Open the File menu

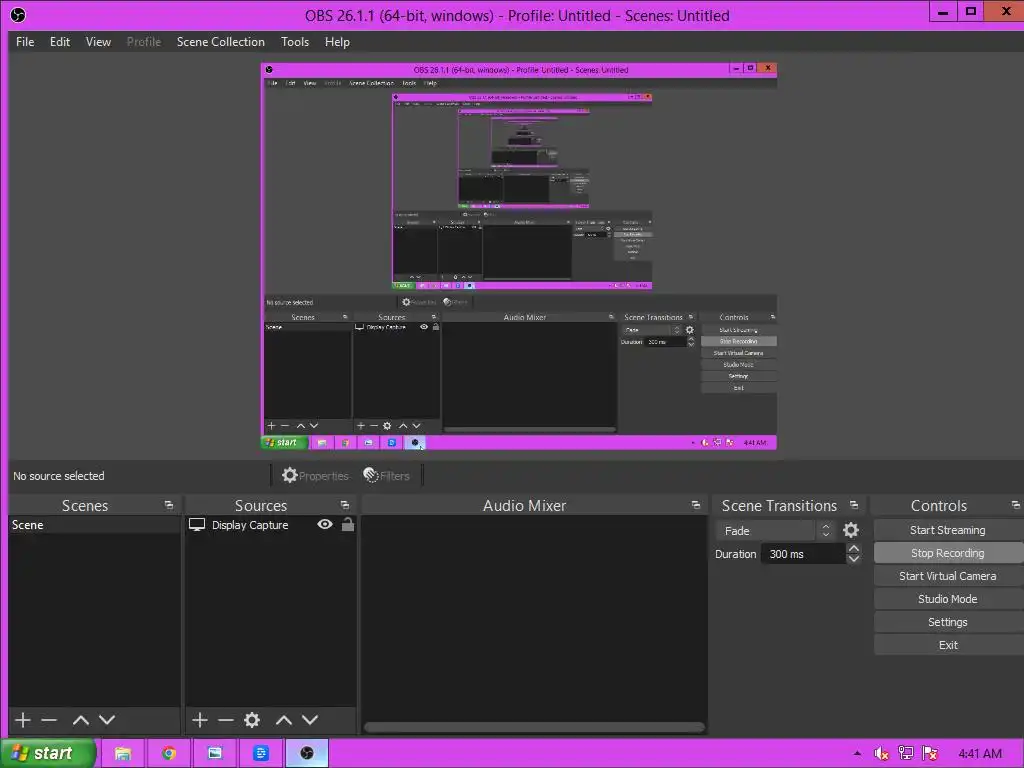[25, 42]
